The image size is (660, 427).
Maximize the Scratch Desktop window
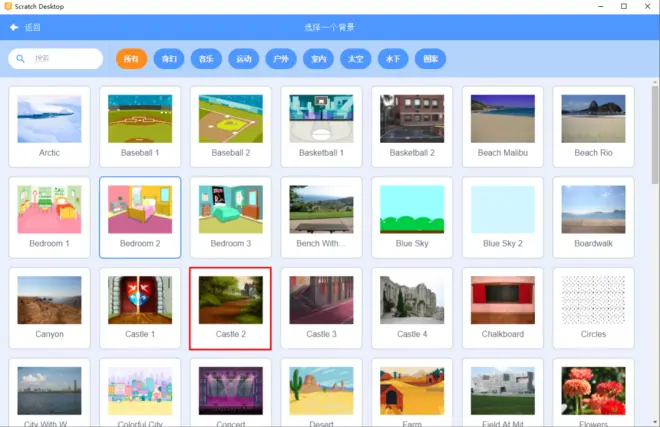click(x=624, y=6)
